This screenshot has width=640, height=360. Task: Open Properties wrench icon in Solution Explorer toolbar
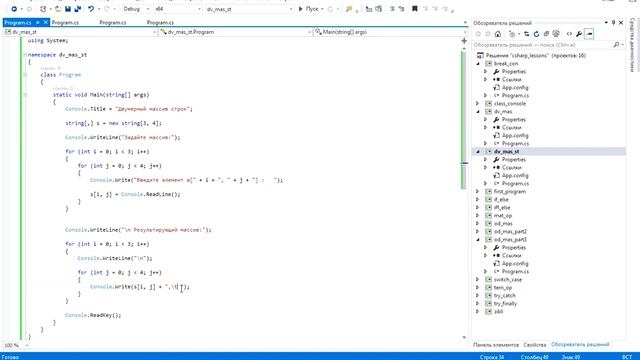point(579,34)
